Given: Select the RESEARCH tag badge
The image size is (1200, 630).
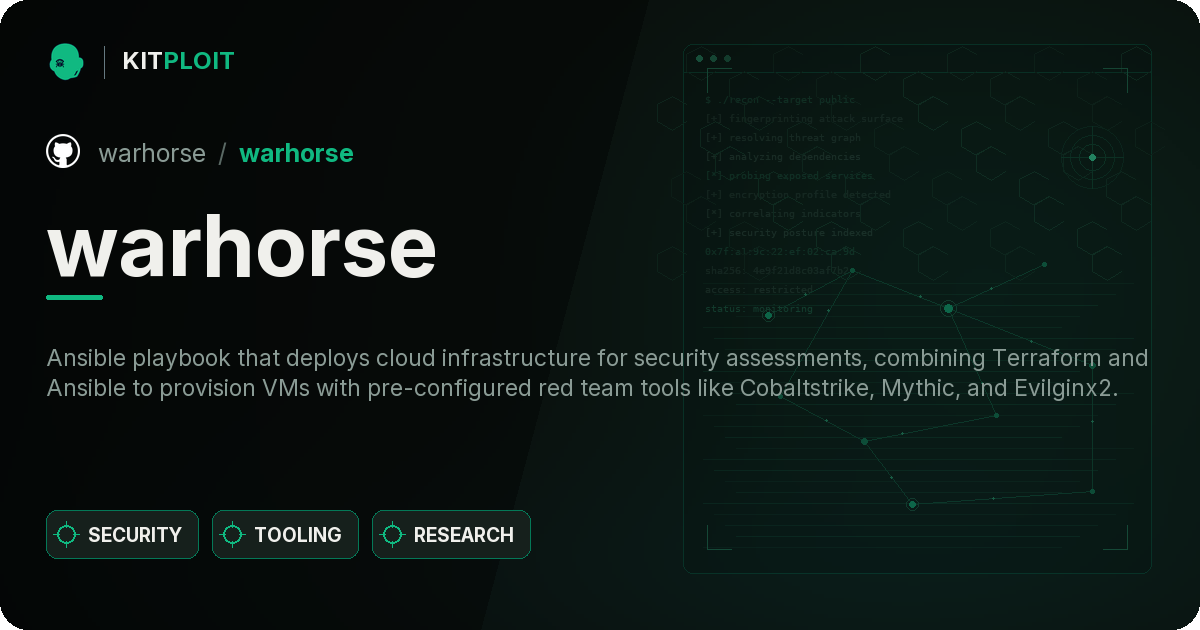Looking at the screenshot, I should (x=451, y=535).
